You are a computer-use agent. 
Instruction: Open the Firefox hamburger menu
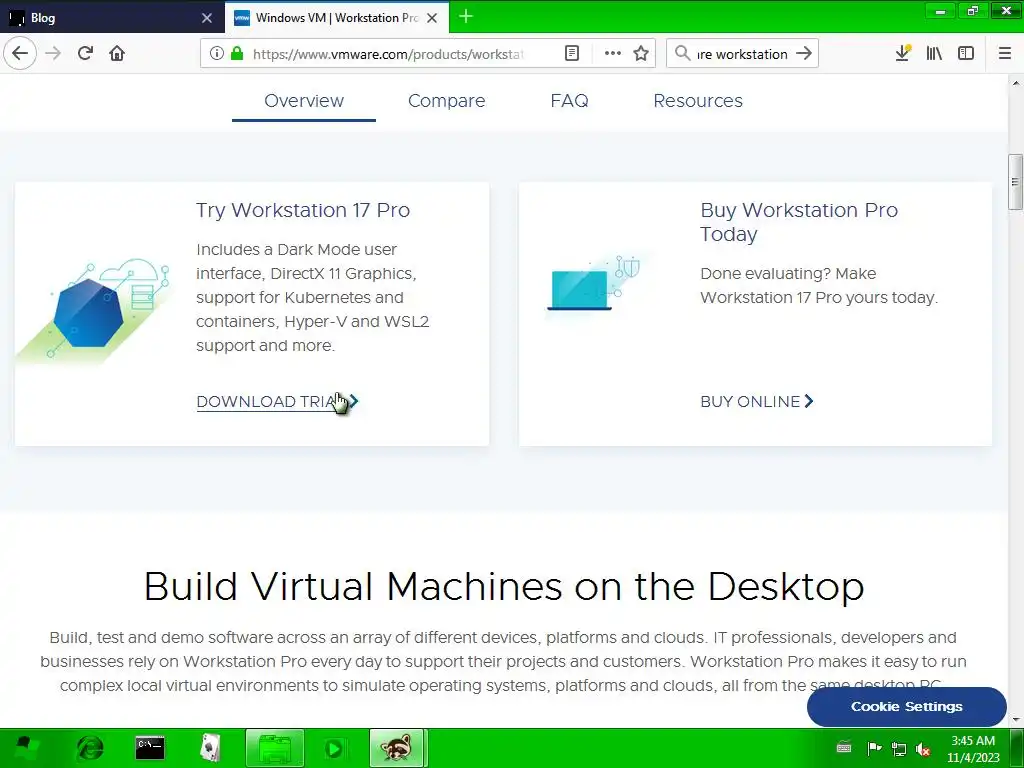(1005, 54)
